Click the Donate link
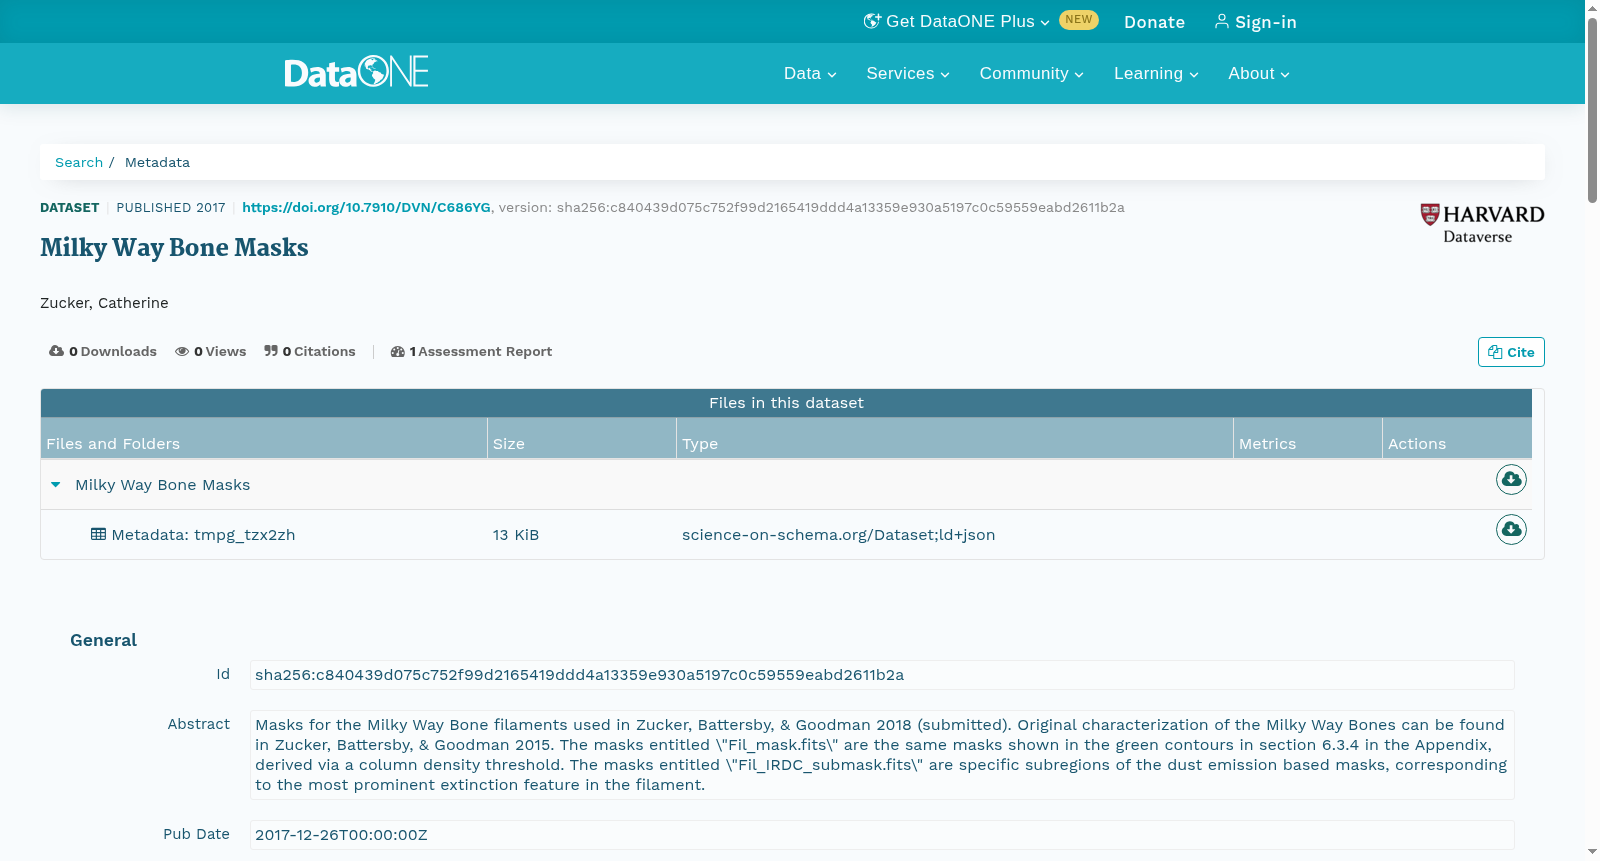 click(1154, 22)
